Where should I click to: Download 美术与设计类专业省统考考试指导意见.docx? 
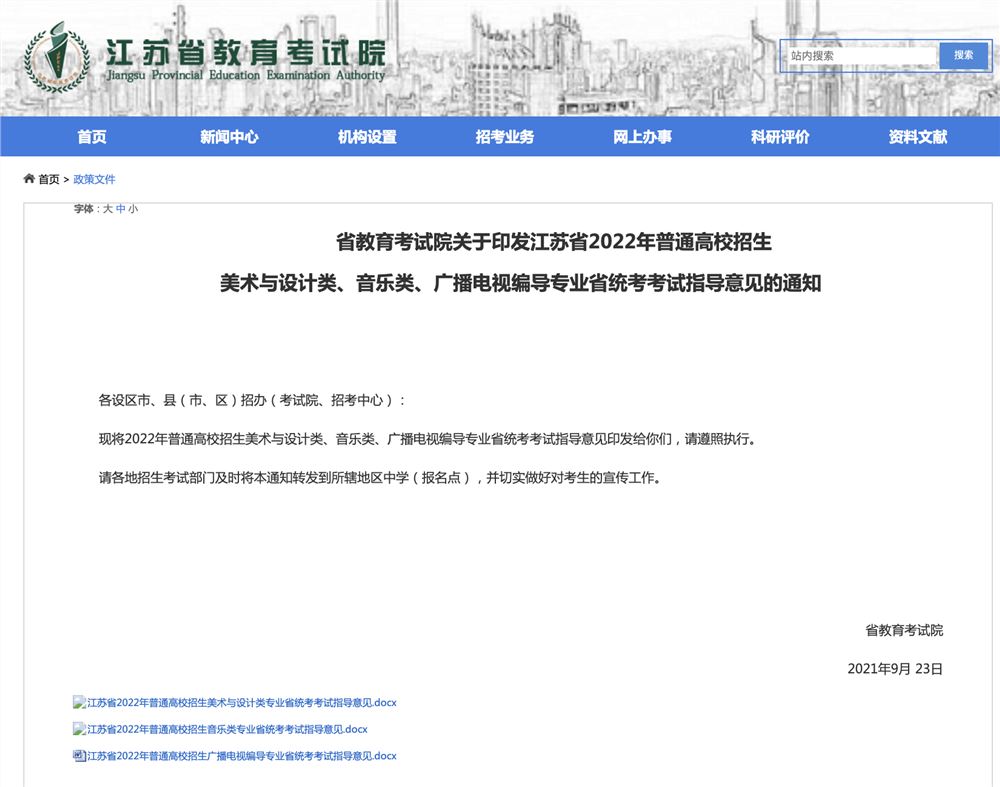[x=242, y=702]
